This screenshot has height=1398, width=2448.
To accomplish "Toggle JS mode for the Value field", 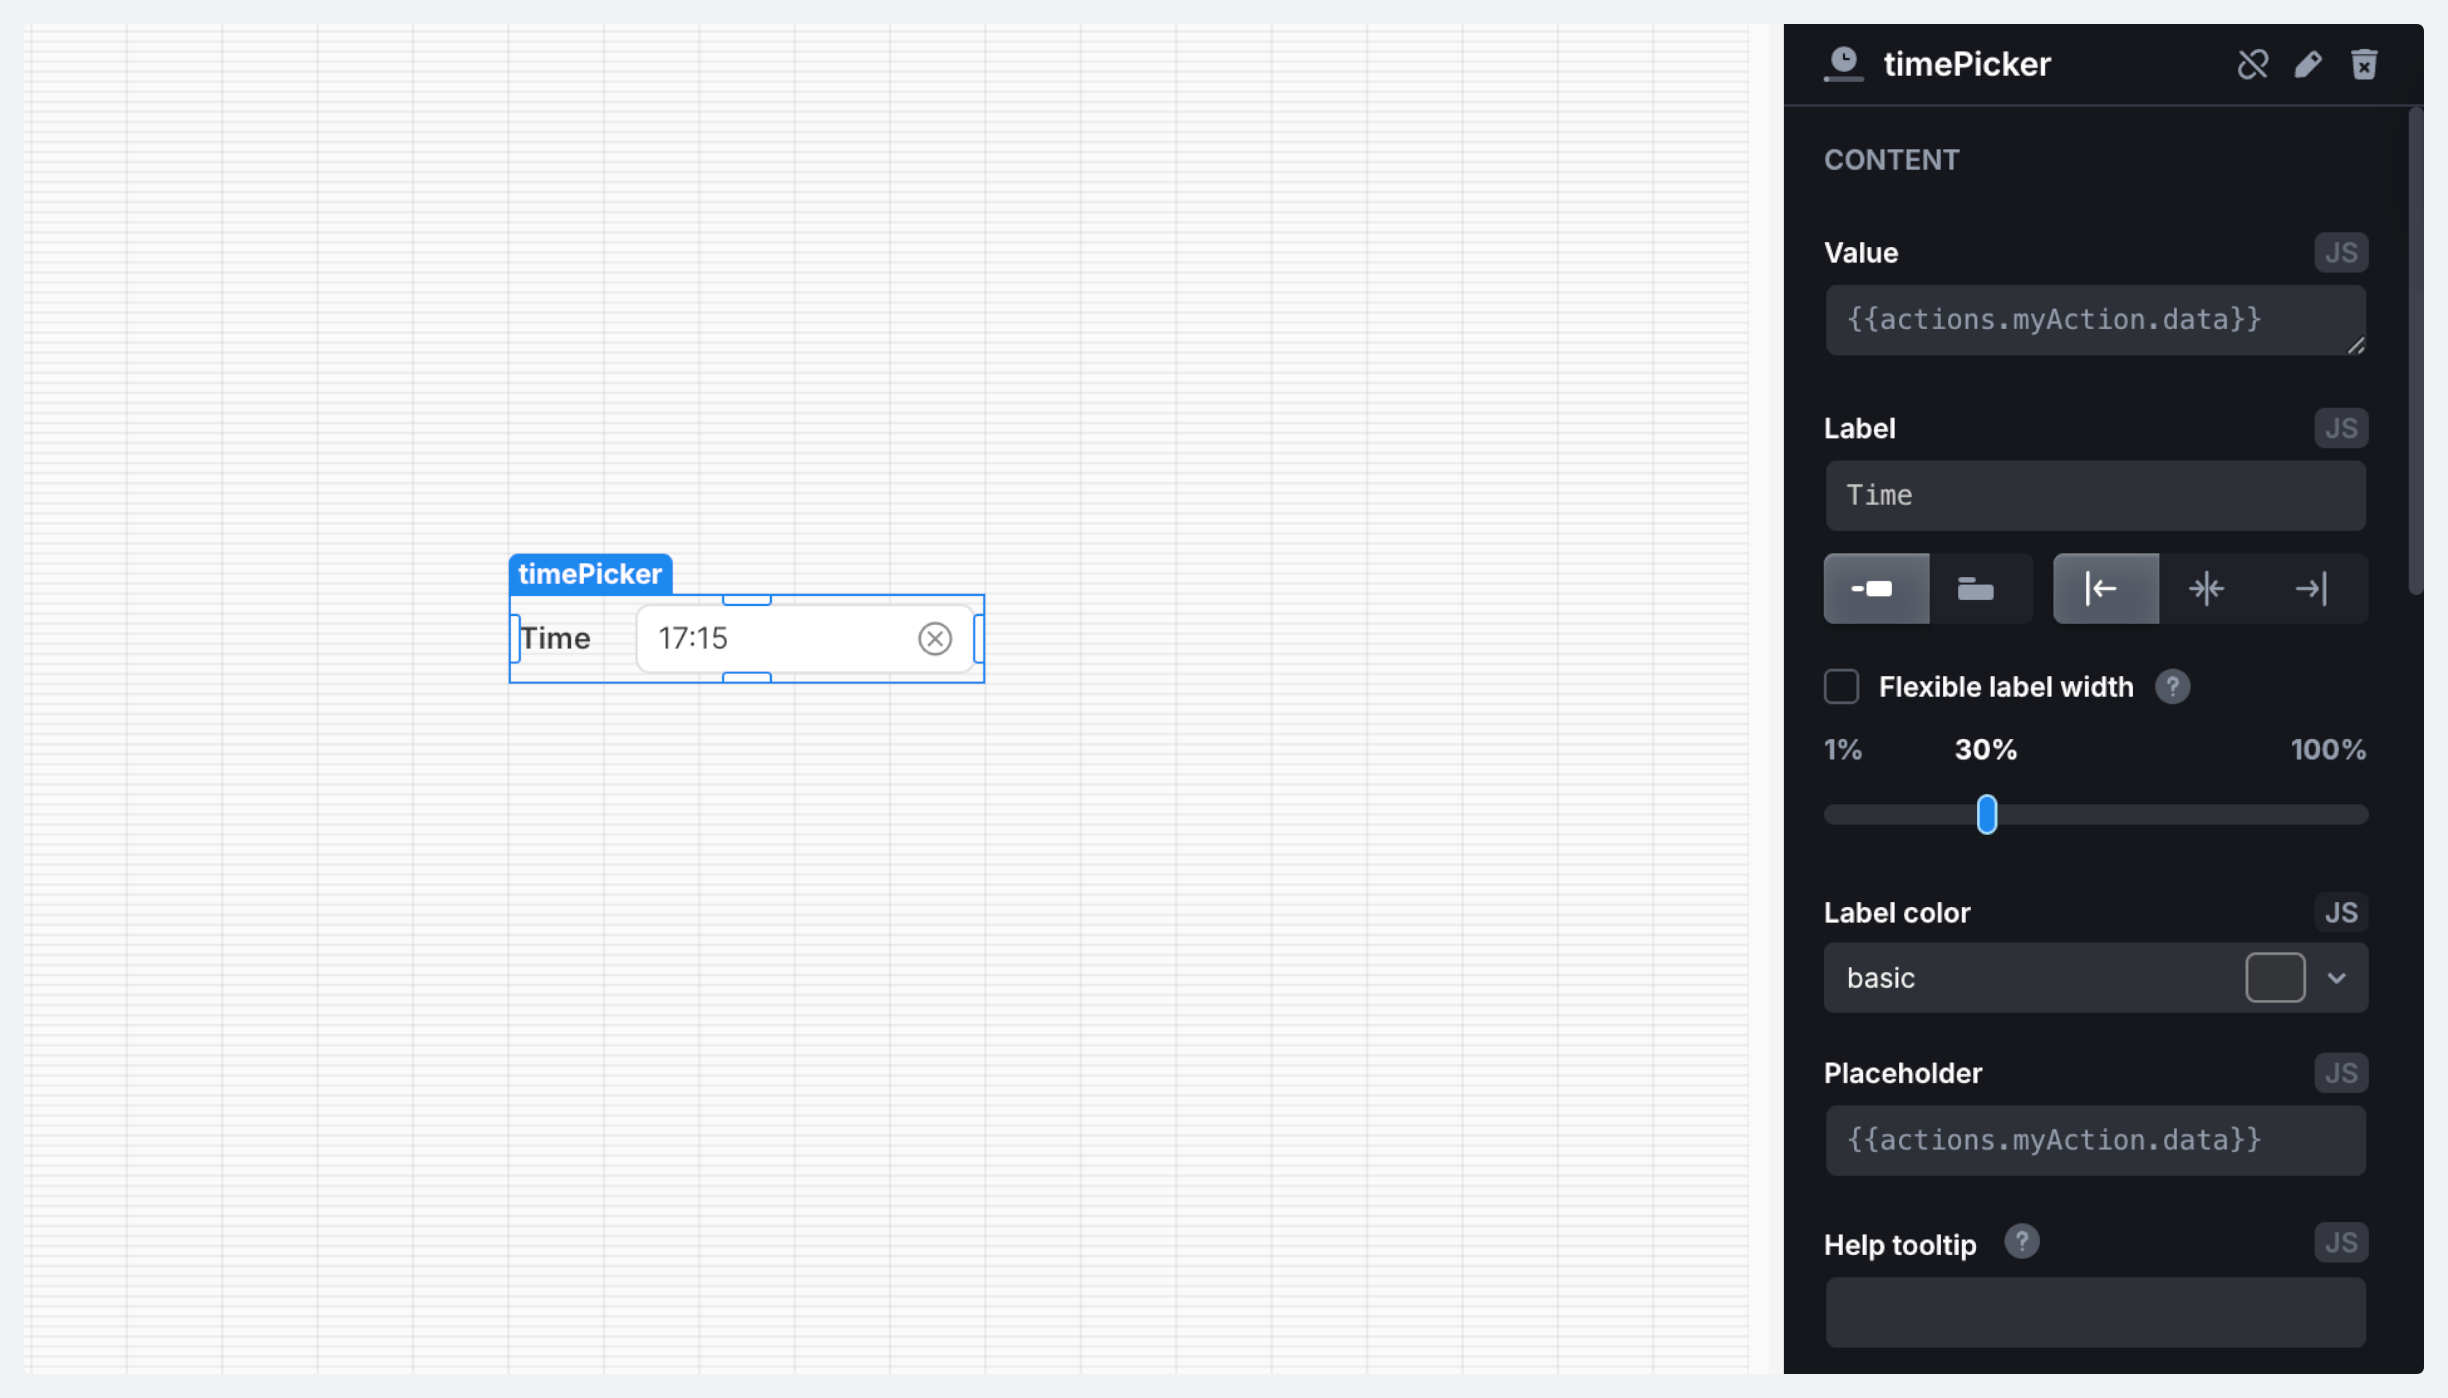I will coord(2340,253).
